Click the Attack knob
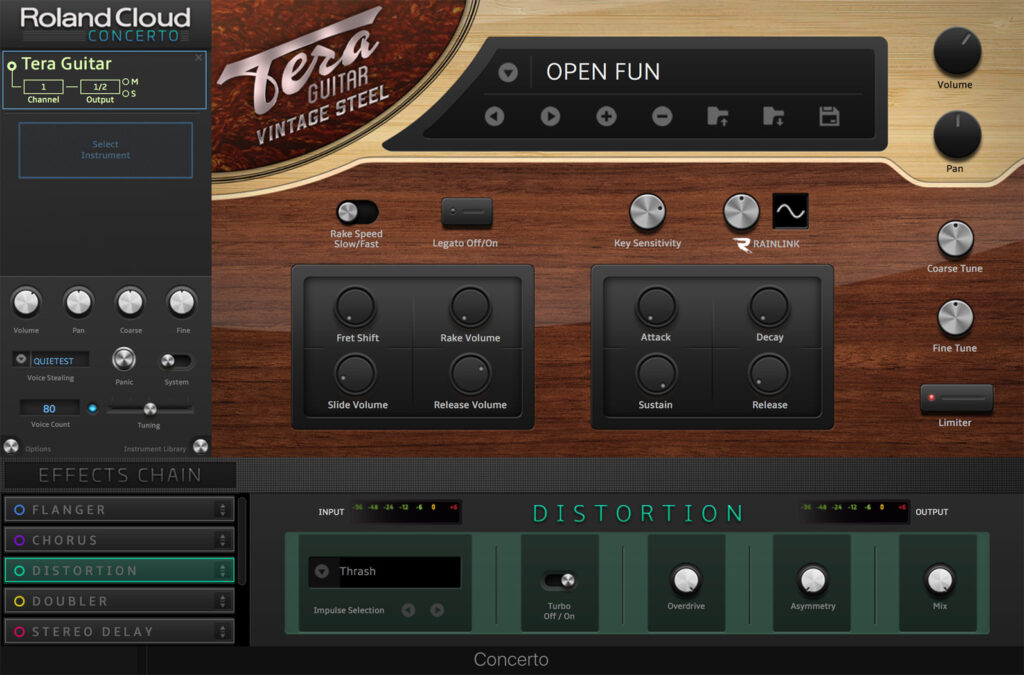This screenshot has width=1024, height=675. point(656,307)
